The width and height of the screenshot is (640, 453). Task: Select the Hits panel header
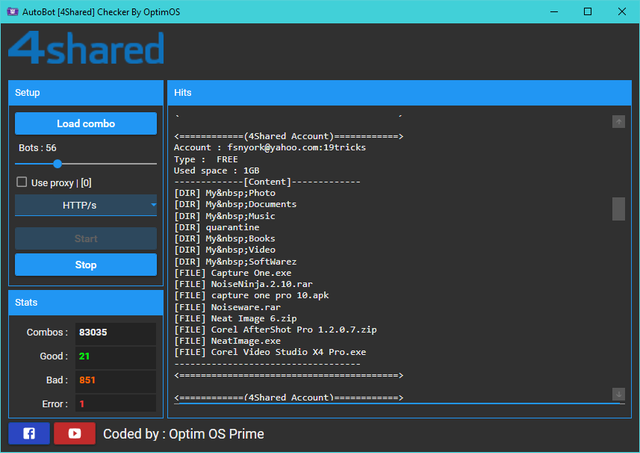coord(399,93)
